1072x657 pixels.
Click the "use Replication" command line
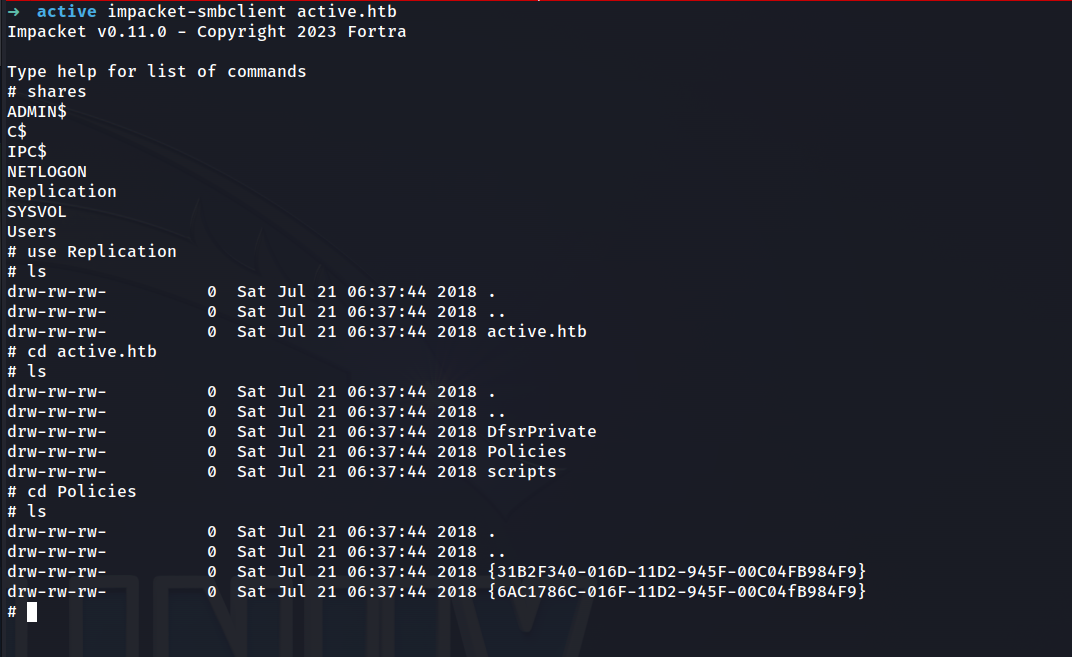[101, 252]
